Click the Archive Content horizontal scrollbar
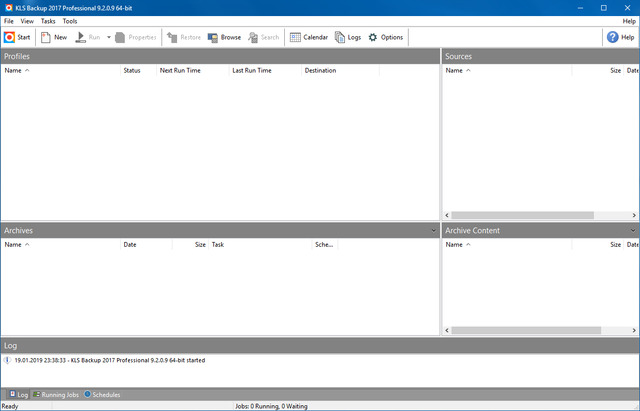640x411 pixels. click(x=525, y=330)
